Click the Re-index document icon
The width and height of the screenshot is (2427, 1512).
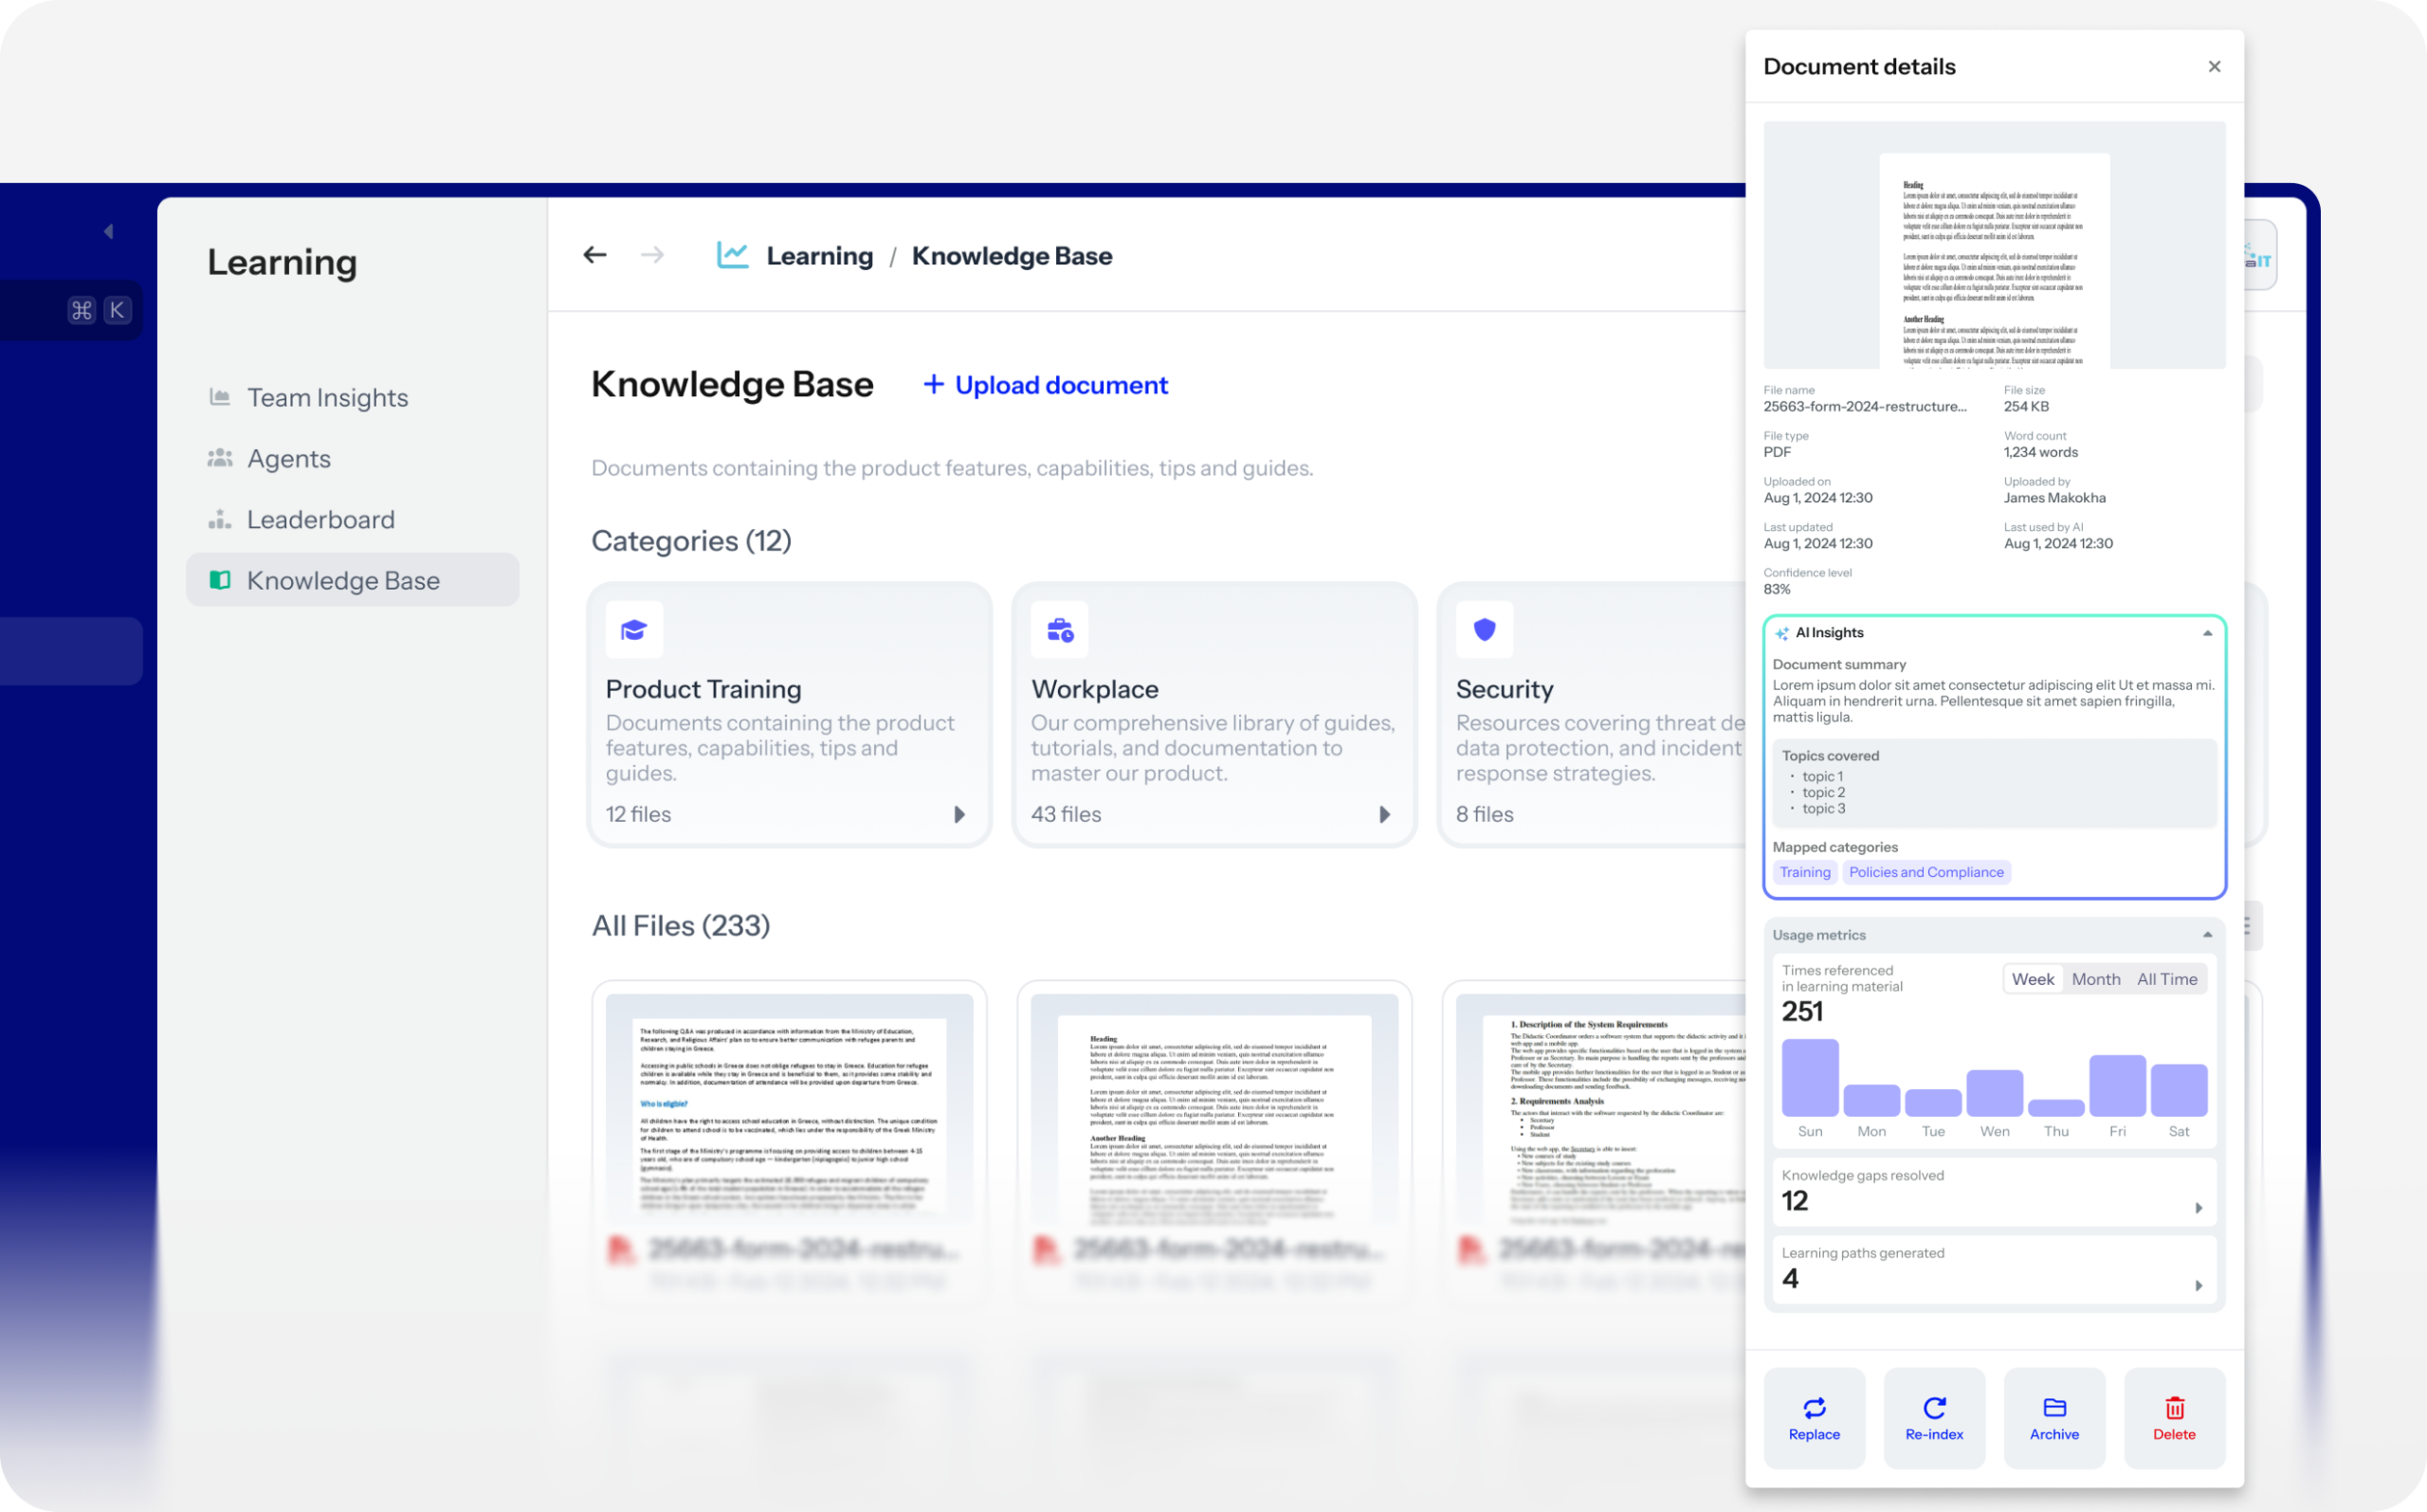(1933, 1408)
